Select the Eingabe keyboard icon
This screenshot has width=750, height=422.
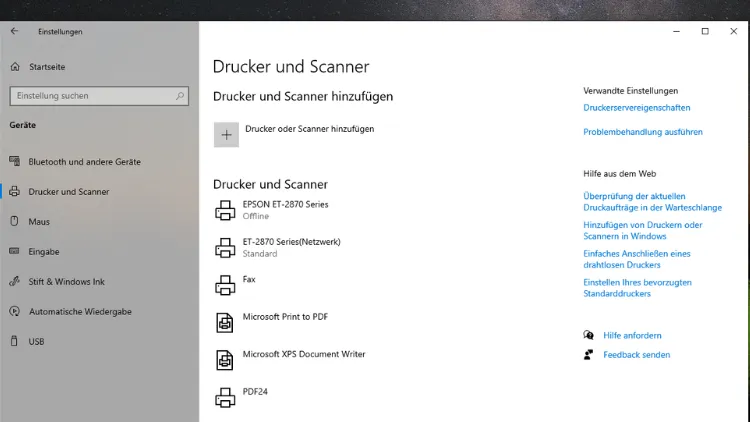(14, 251)
